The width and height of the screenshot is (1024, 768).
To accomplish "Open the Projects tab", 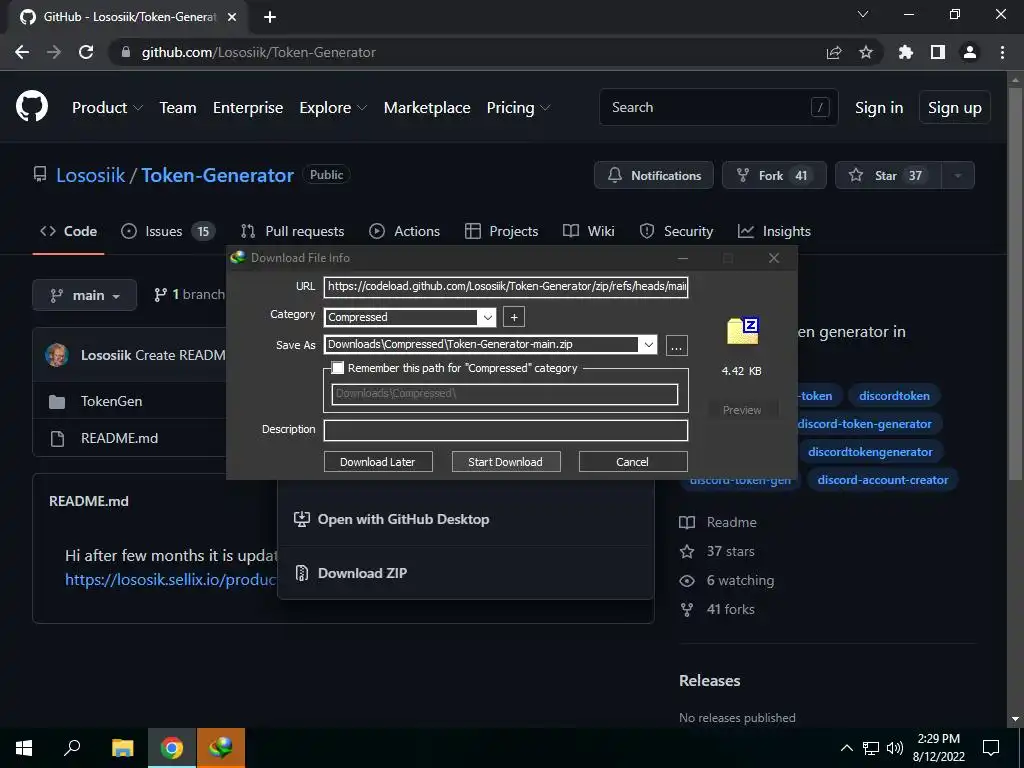I will tap(502, 231).
